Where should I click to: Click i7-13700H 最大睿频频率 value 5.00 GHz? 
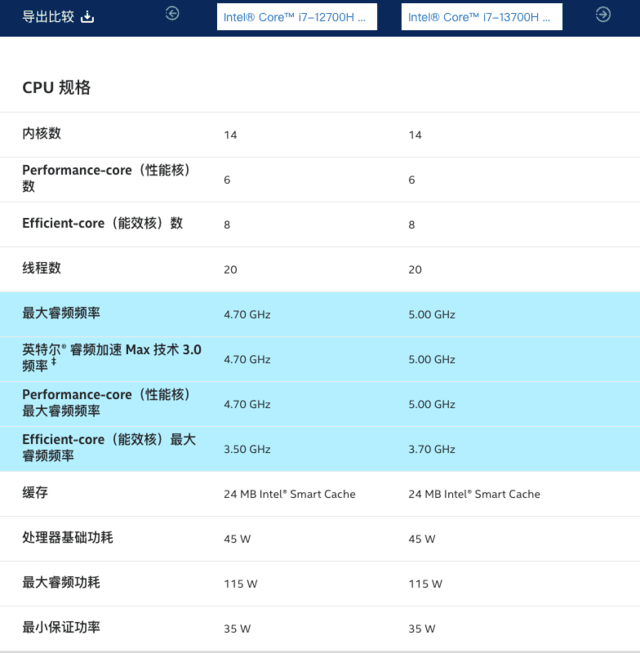pos(432,314)
